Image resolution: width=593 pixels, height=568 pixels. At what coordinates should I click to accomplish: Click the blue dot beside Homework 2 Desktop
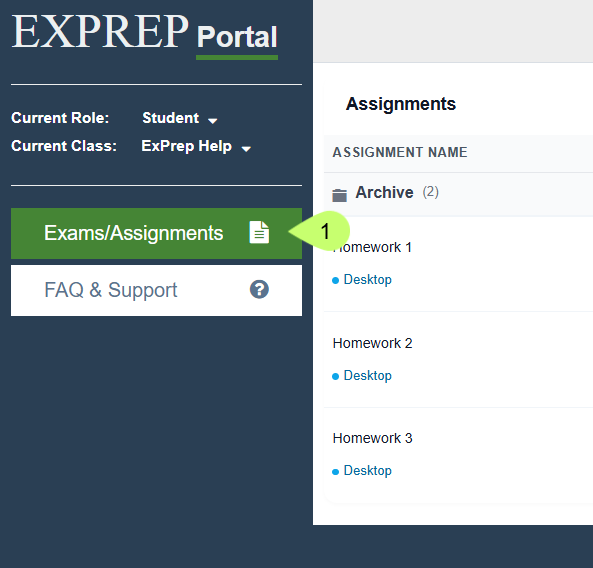pyautogui.click(x=335, y=376)
